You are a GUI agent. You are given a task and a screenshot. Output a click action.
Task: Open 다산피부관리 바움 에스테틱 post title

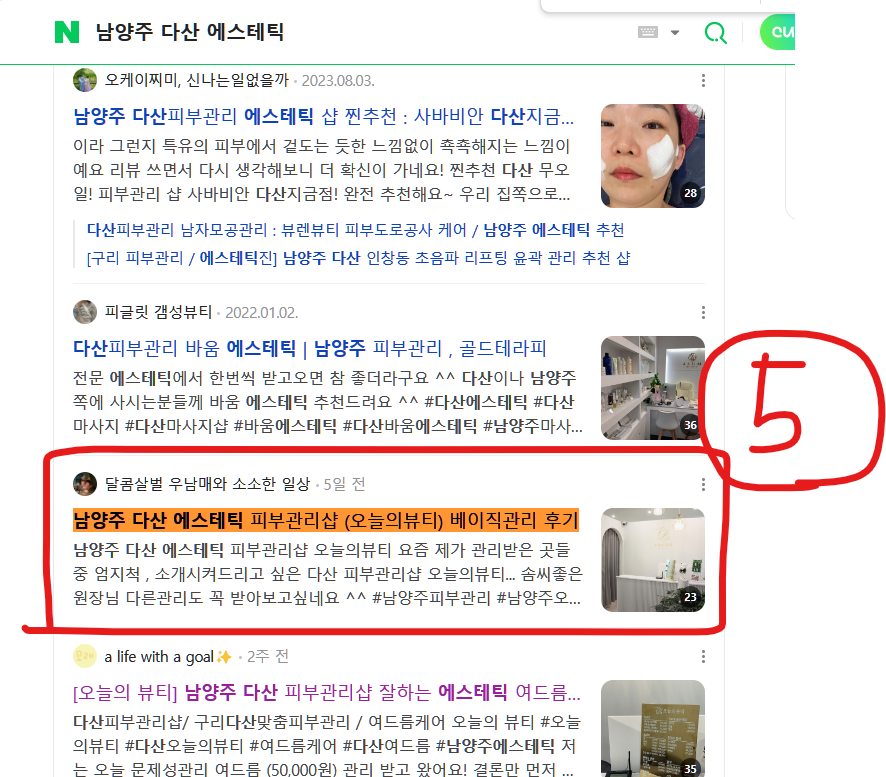[x=310, y=349]
